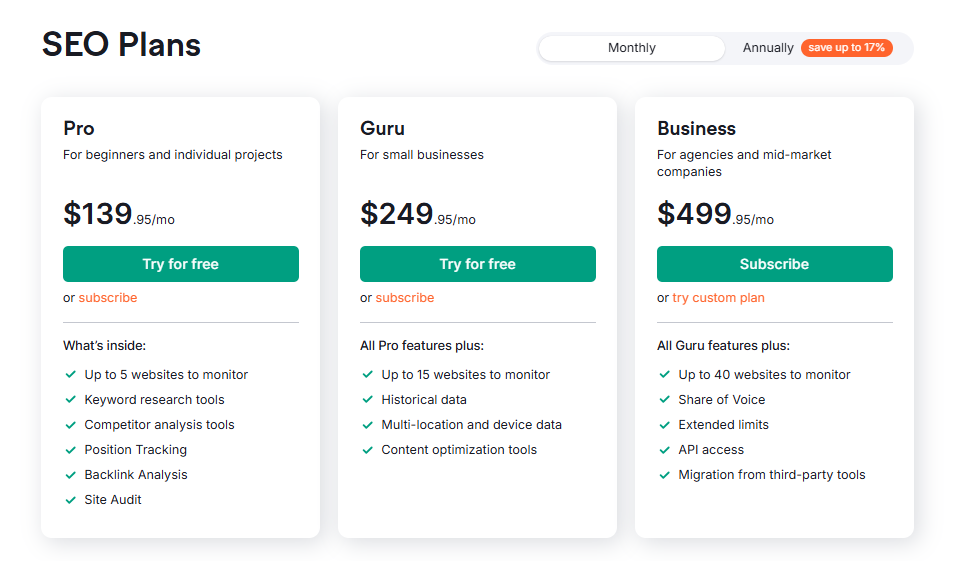Screen dimensions: 961x561
Task: Click the Pro plan heading
Action: pos(79,129)
